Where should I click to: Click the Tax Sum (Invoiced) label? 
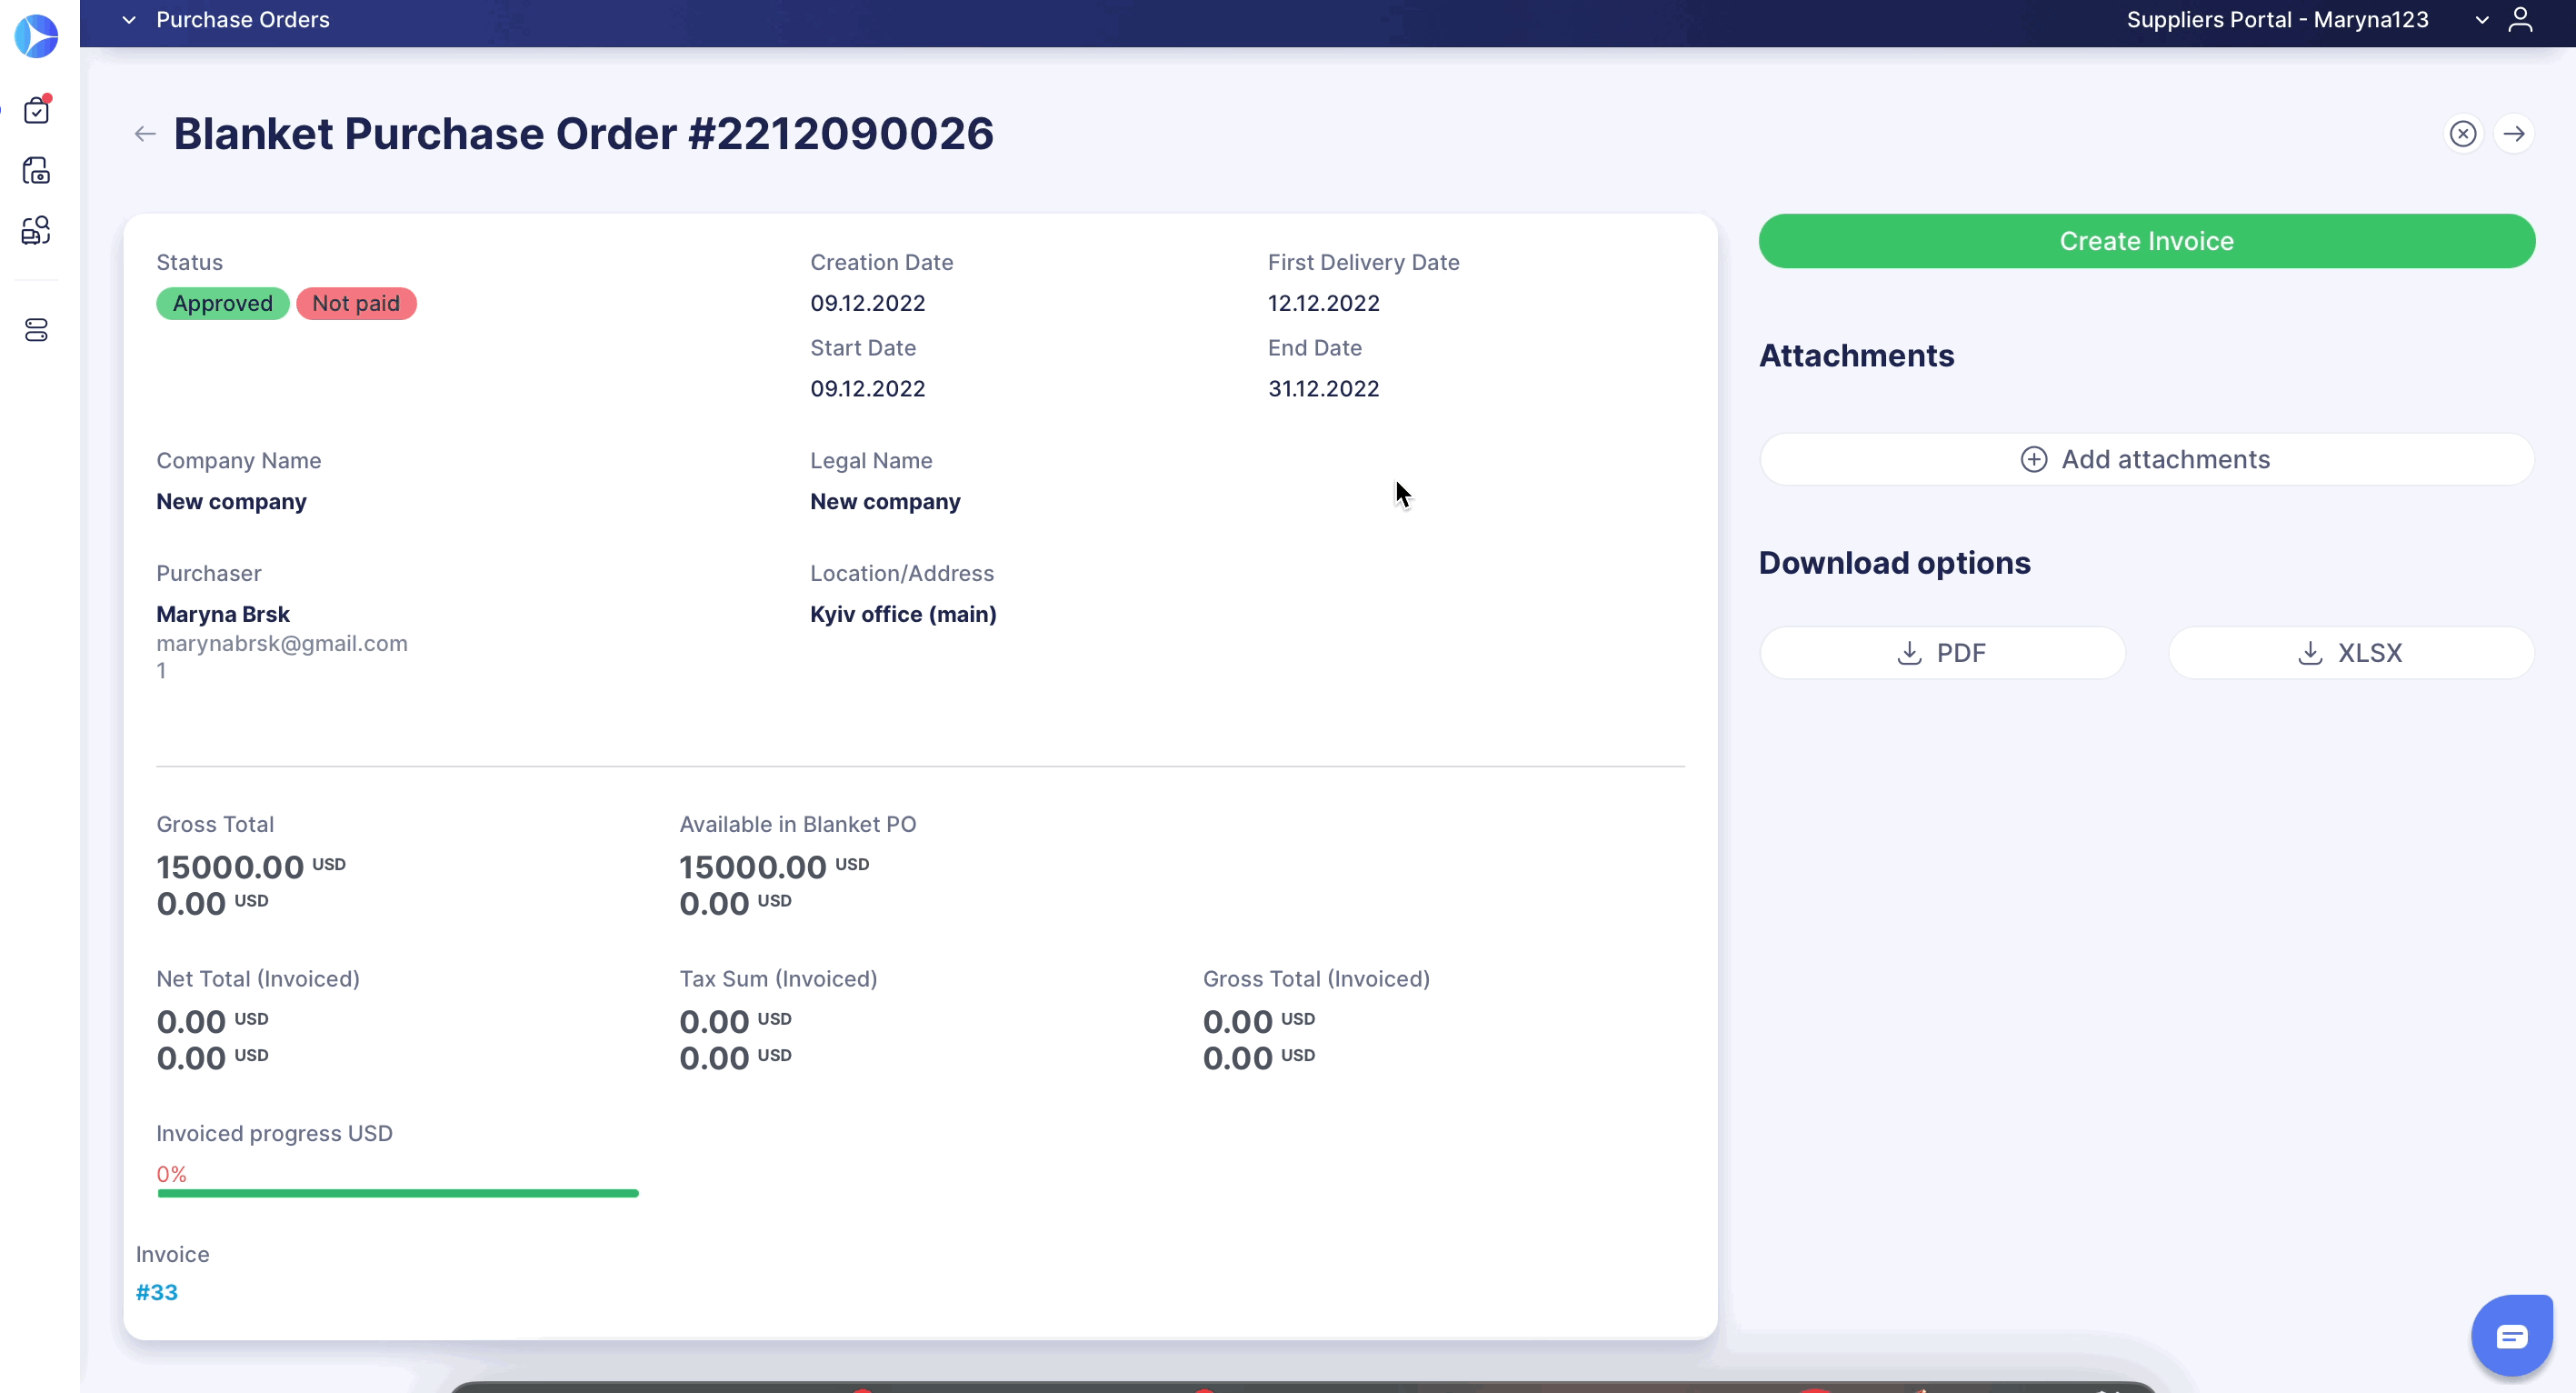(x=778, y=979)
